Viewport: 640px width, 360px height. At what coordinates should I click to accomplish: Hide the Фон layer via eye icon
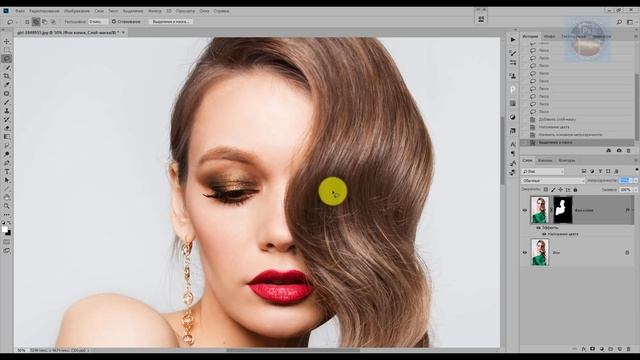(525, 253)
